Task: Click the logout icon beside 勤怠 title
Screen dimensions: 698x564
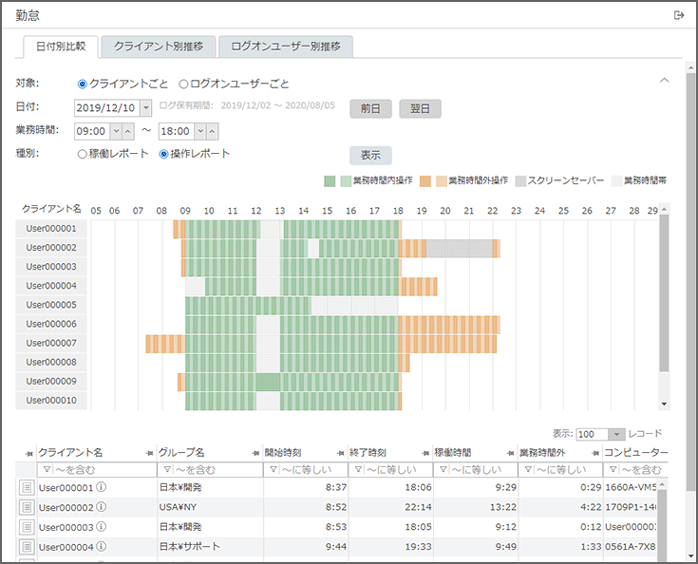Action: pos(678,16)
